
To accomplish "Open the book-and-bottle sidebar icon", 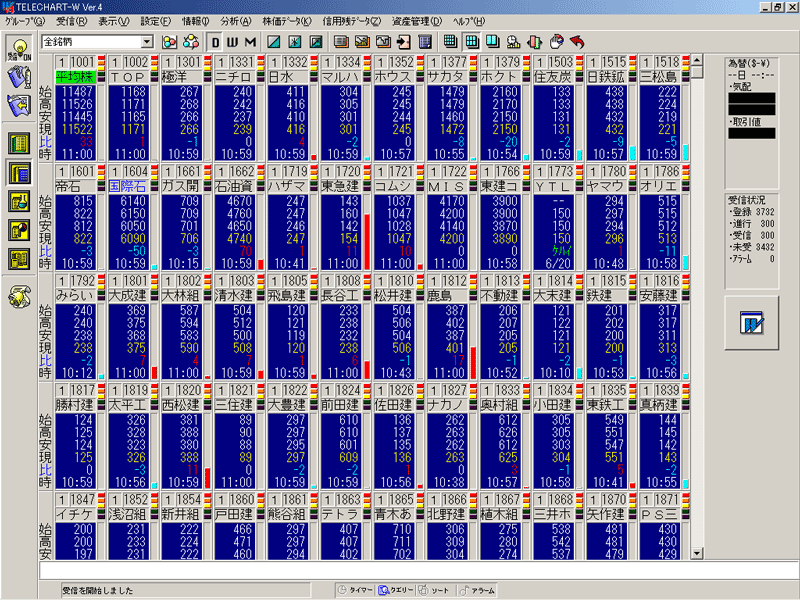I will click(x=19, y=77).
